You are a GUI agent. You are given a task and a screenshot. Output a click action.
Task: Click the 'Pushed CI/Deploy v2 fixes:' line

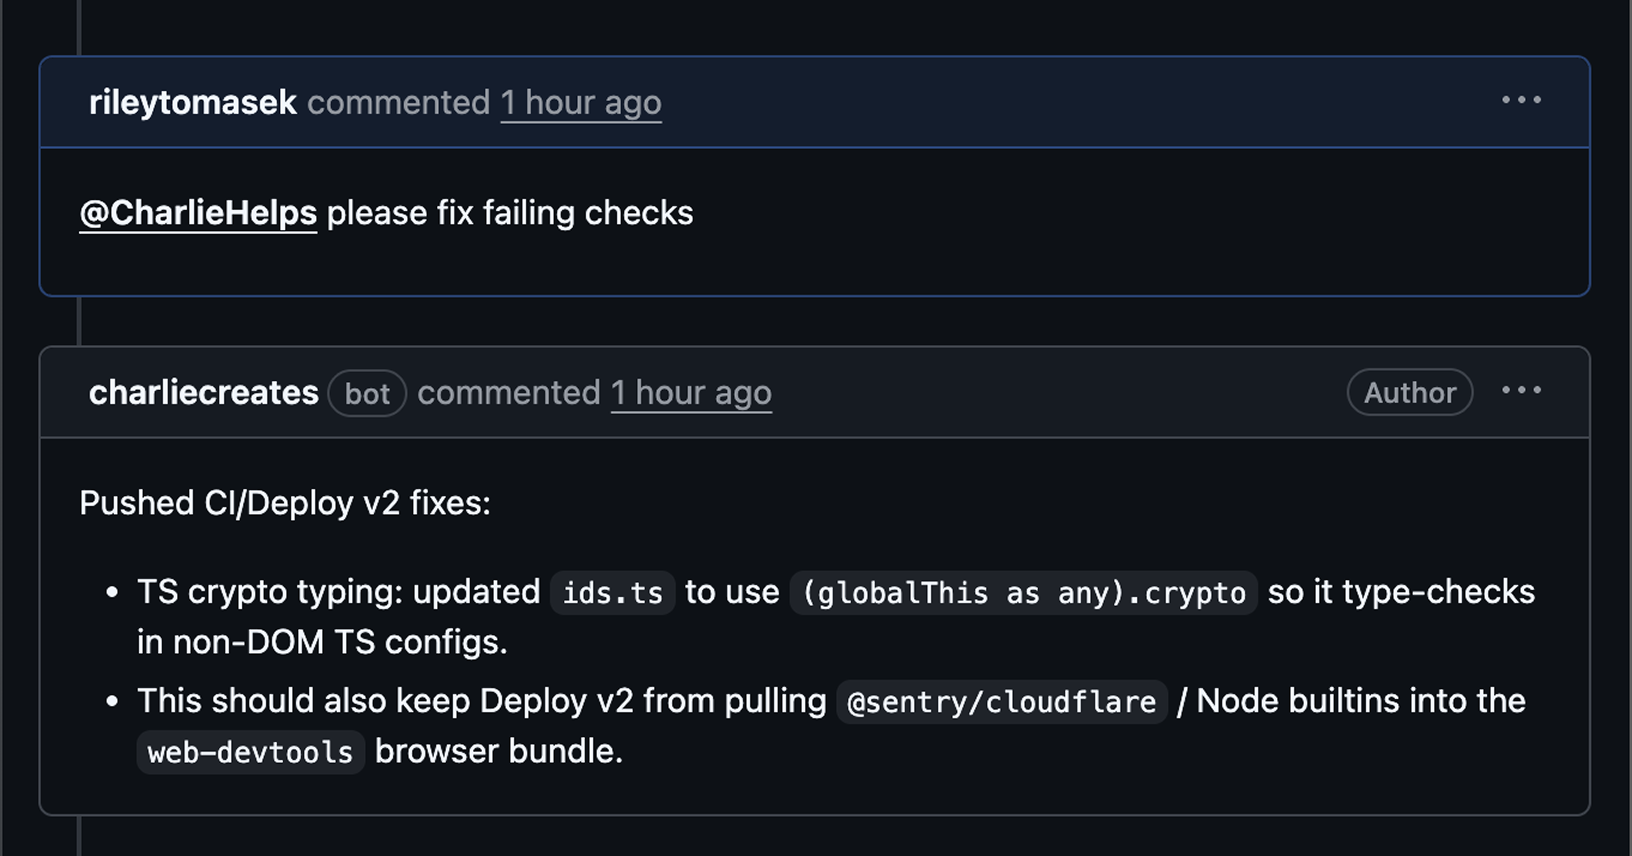click(x=285, y=503)
